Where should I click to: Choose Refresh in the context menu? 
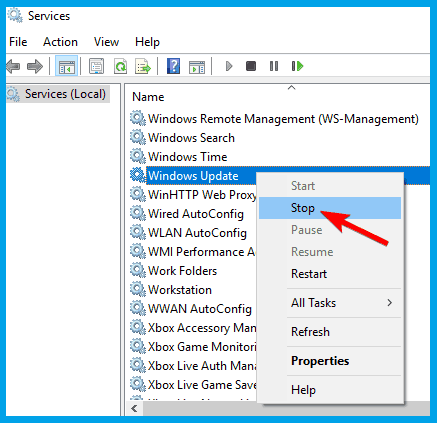330,332
